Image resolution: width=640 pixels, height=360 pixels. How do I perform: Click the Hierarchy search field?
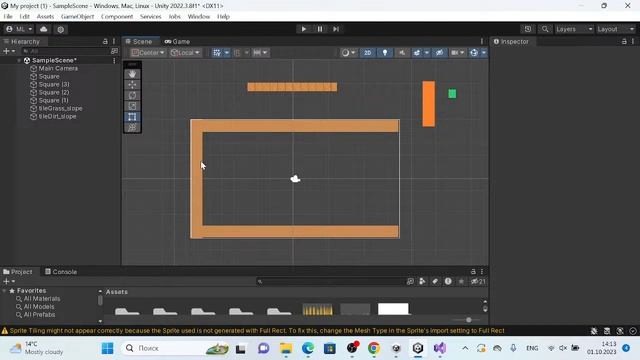click(x=66, y=51)
